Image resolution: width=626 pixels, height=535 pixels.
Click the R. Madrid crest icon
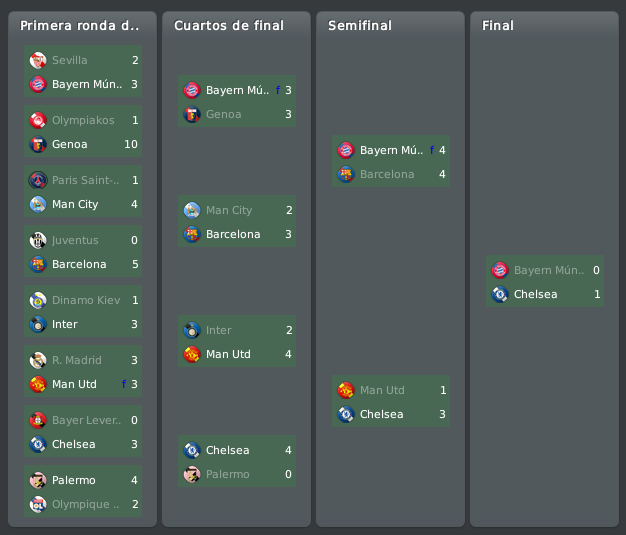click(38, 360)
